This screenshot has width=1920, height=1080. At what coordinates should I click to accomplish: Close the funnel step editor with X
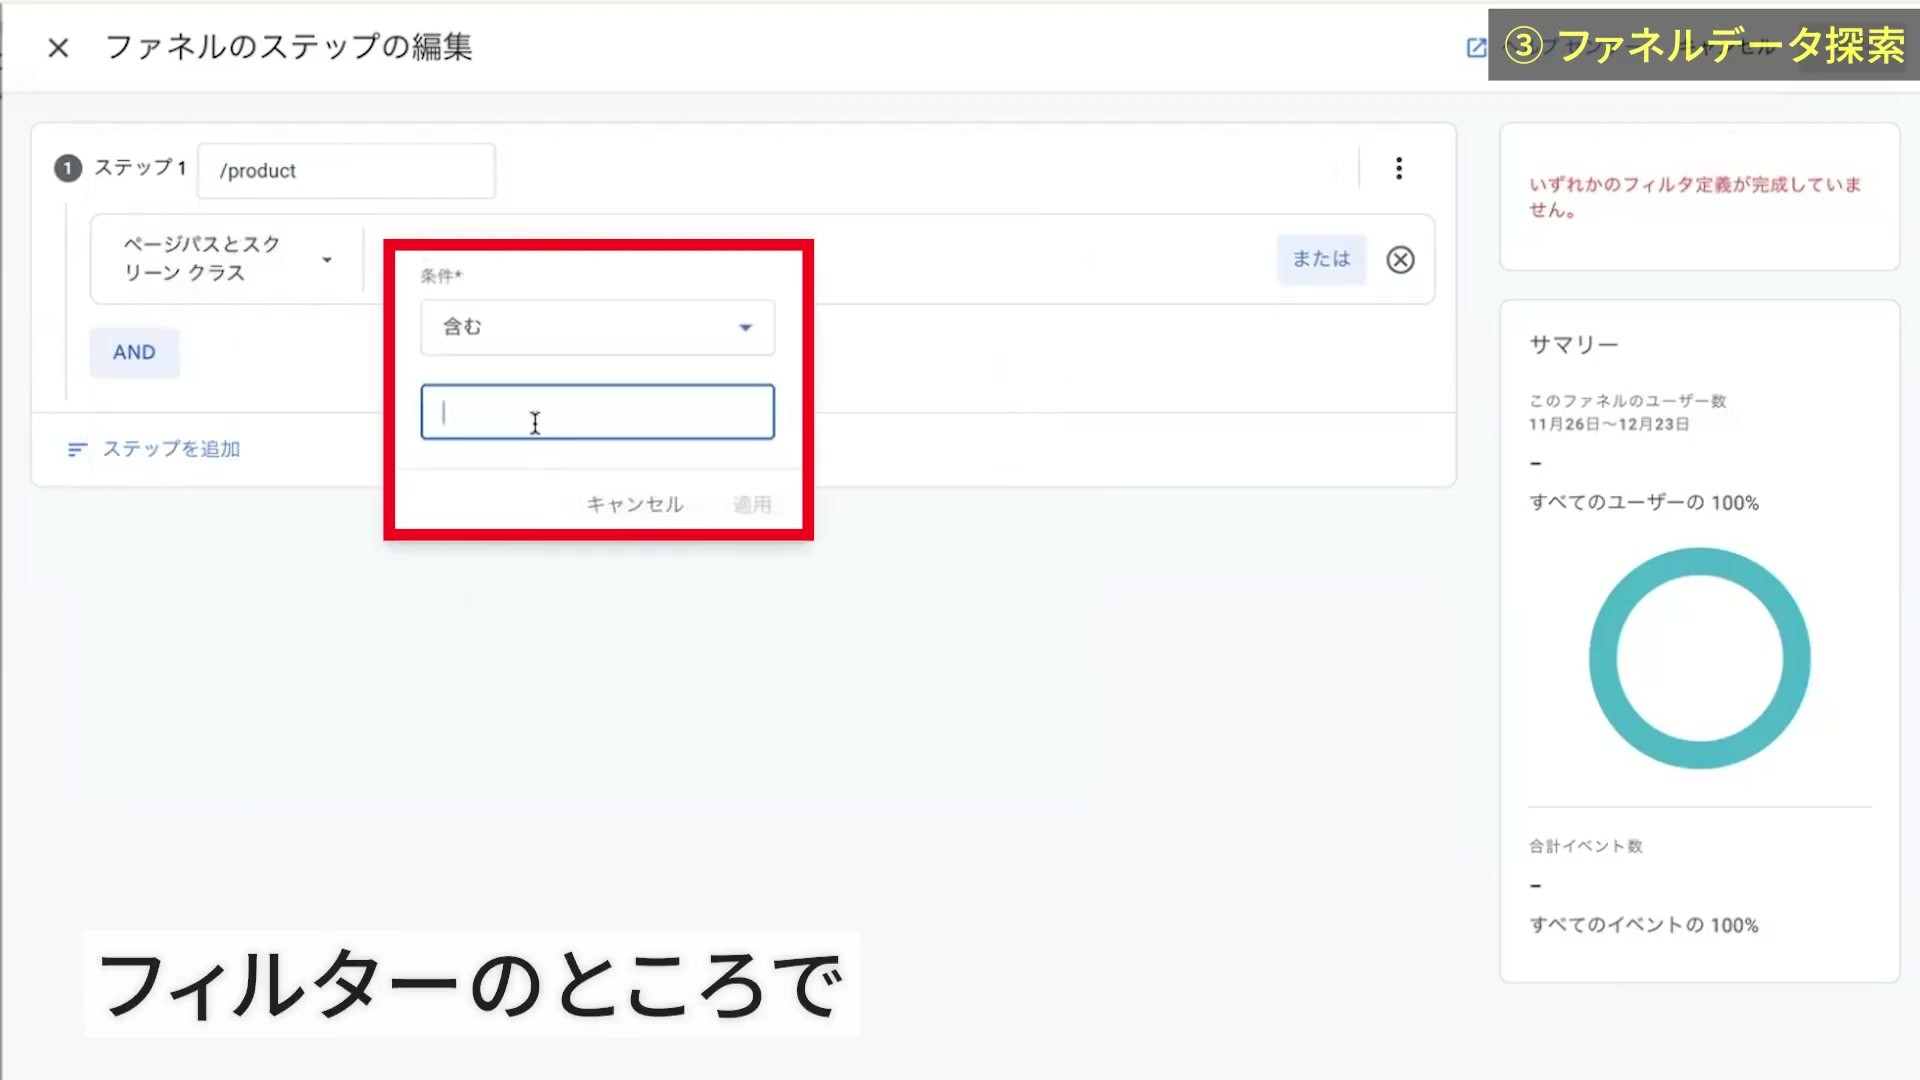58,47
